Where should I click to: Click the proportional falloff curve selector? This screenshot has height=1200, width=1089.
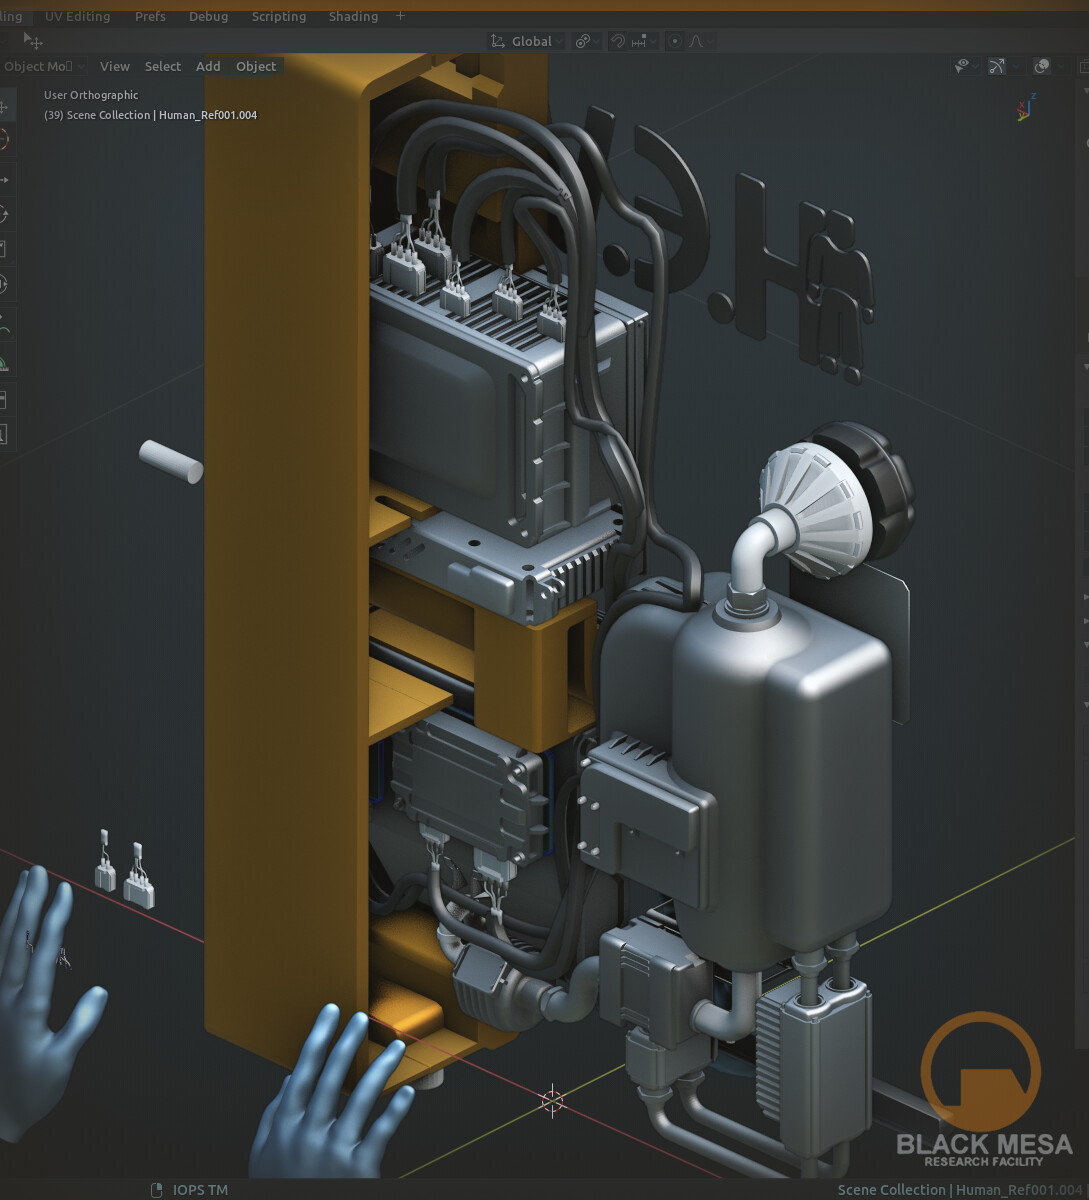click(x=696, y=41)
